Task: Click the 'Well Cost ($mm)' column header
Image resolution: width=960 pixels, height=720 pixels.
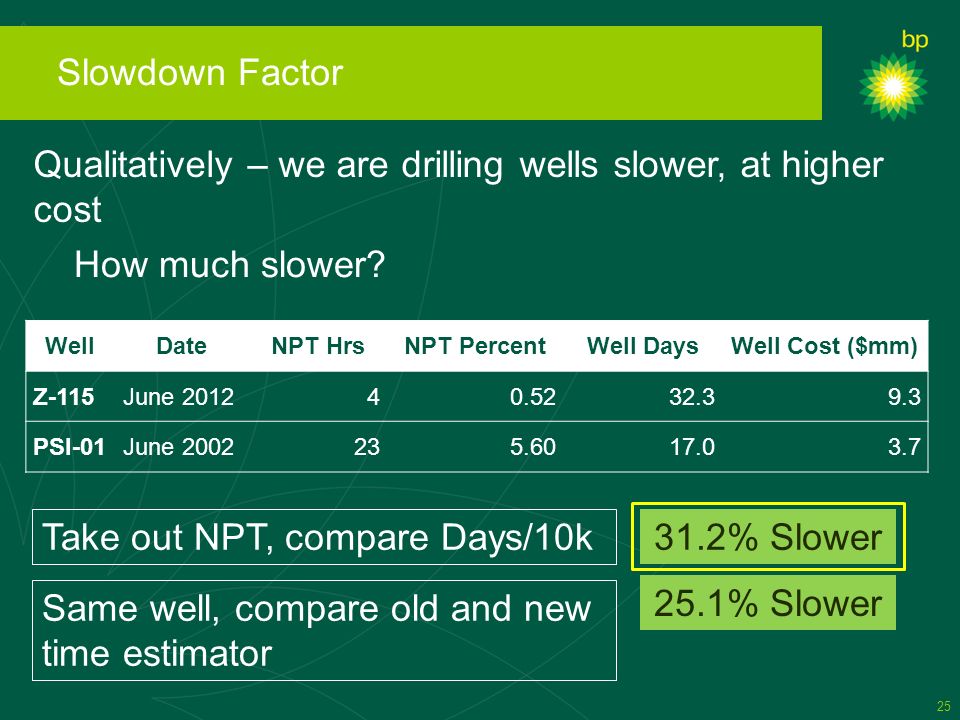Action: point(824,347)
